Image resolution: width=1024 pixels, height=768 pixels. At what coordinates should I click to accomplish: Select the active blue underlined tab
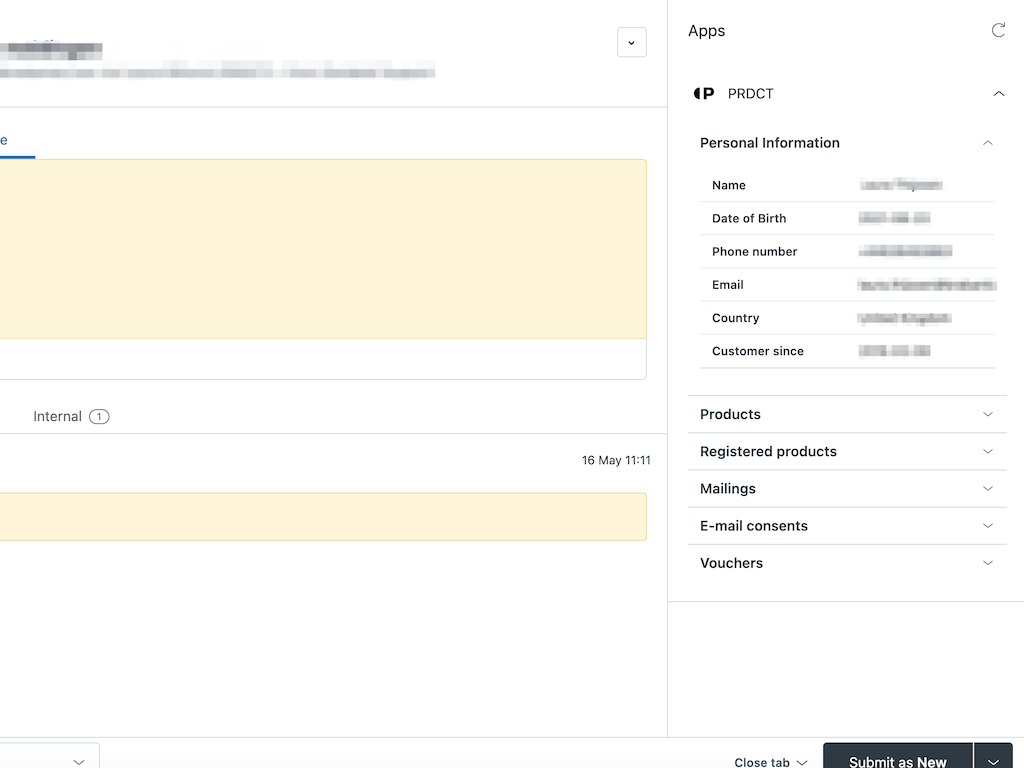coord(10,141)
